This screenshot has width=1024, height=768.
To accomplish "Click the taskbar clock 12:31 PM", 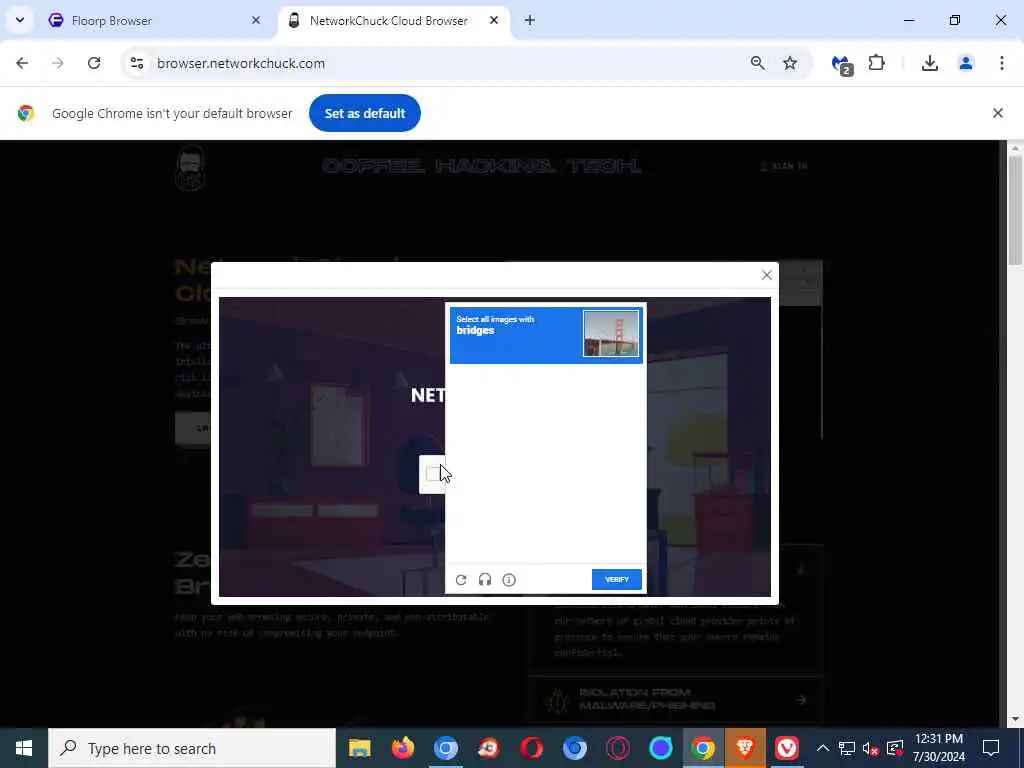I will tap(939, 748).
